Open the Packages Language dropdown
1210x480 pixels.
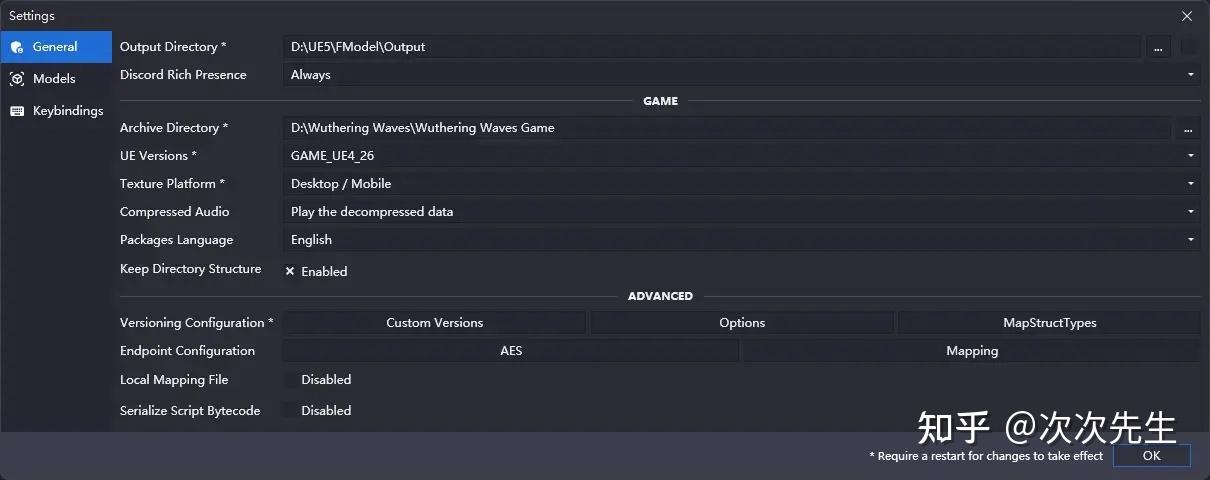point(740,240)
